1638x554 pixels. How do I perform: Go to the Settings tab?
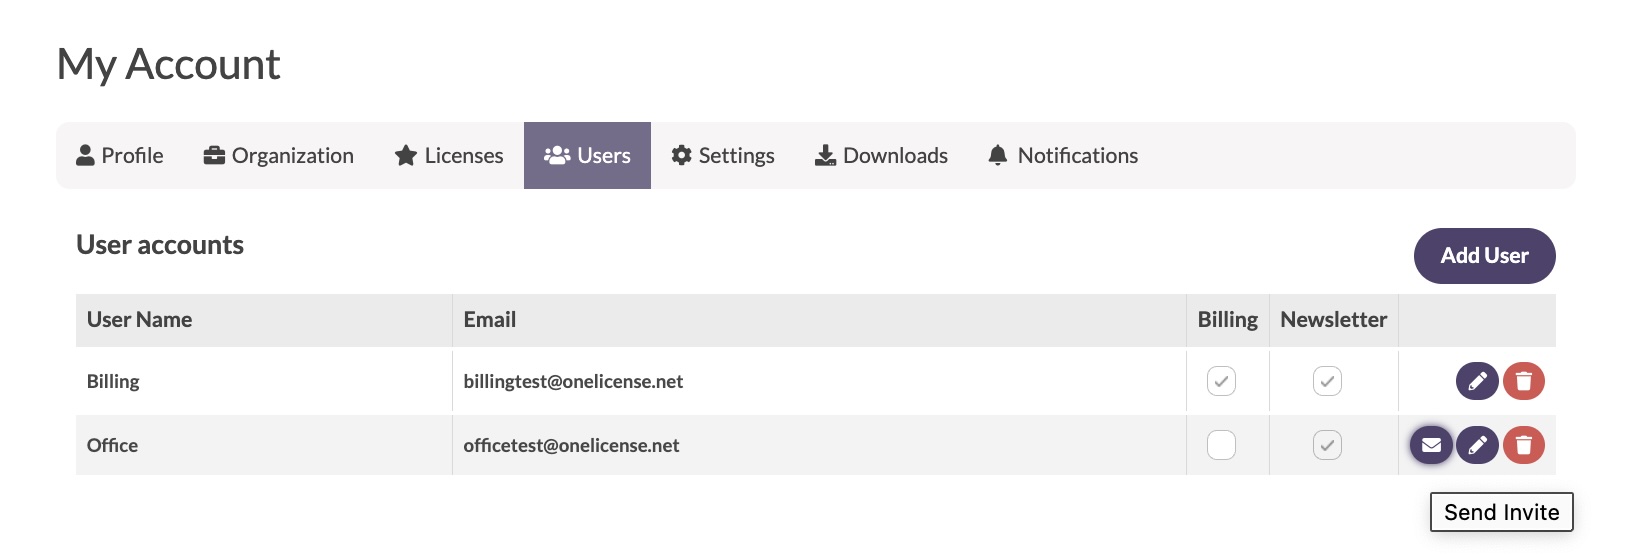(x=723, y=155)
